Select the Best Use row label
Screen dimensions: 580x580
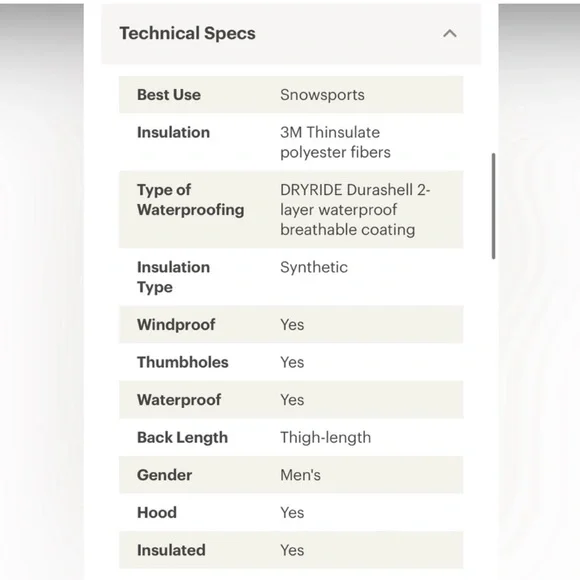pos(169,95)
